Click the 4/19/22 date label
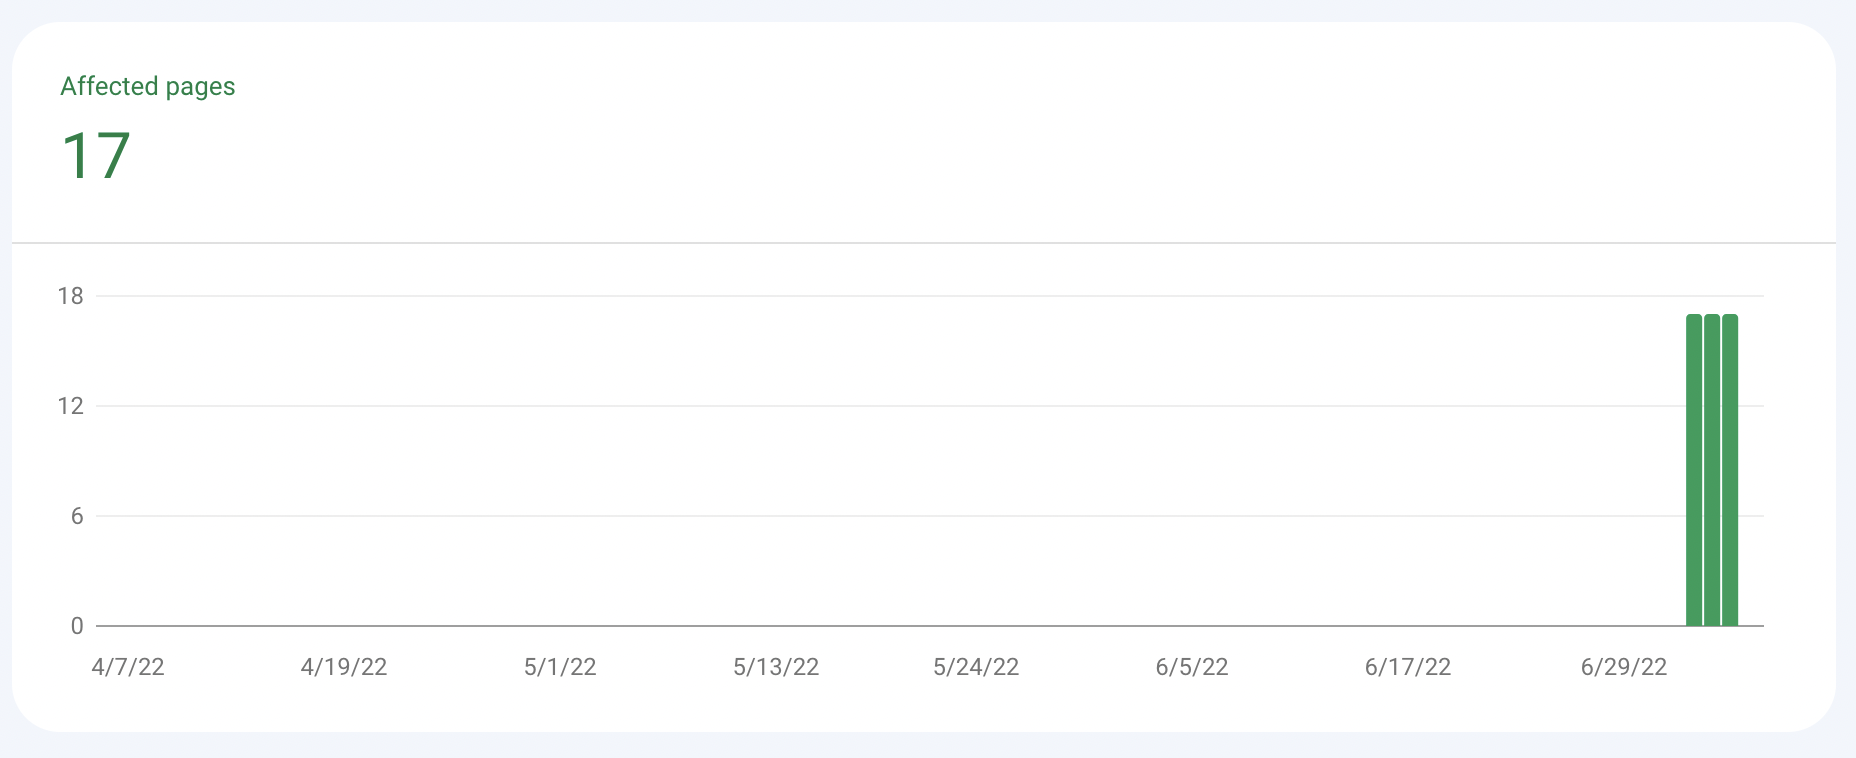Screen dimensions: 1856x758 344,667
